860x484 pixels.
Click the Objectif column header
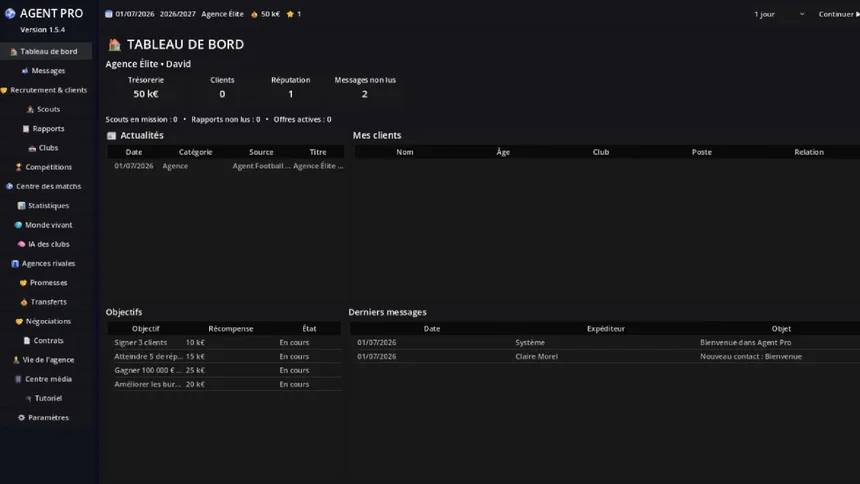point(145,329)
